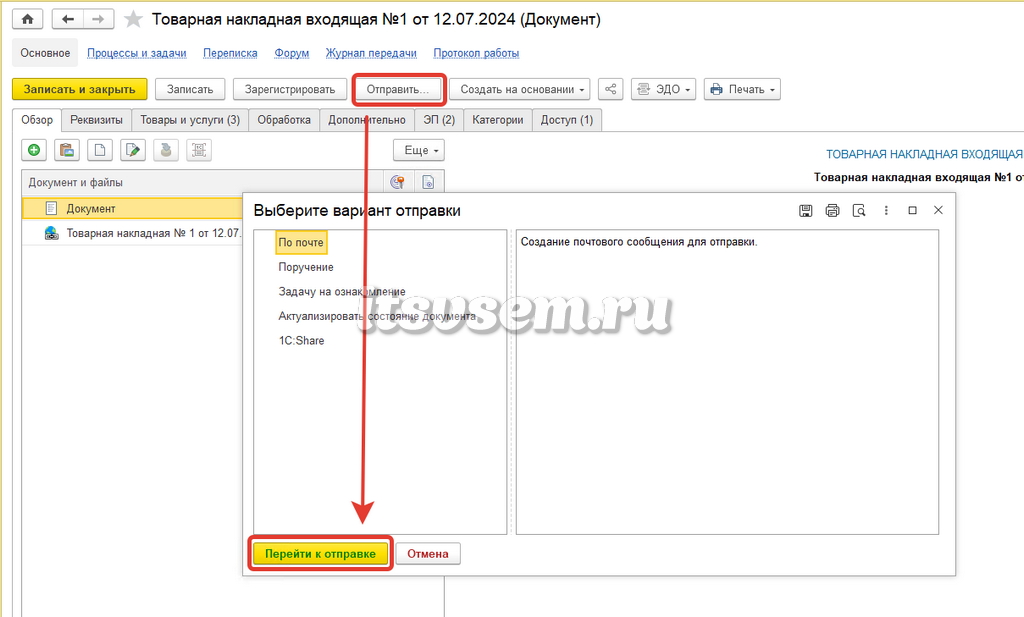1024x617 pixels.
Task: Select the 1C:Share option
Action: click(x=302, y=341)
